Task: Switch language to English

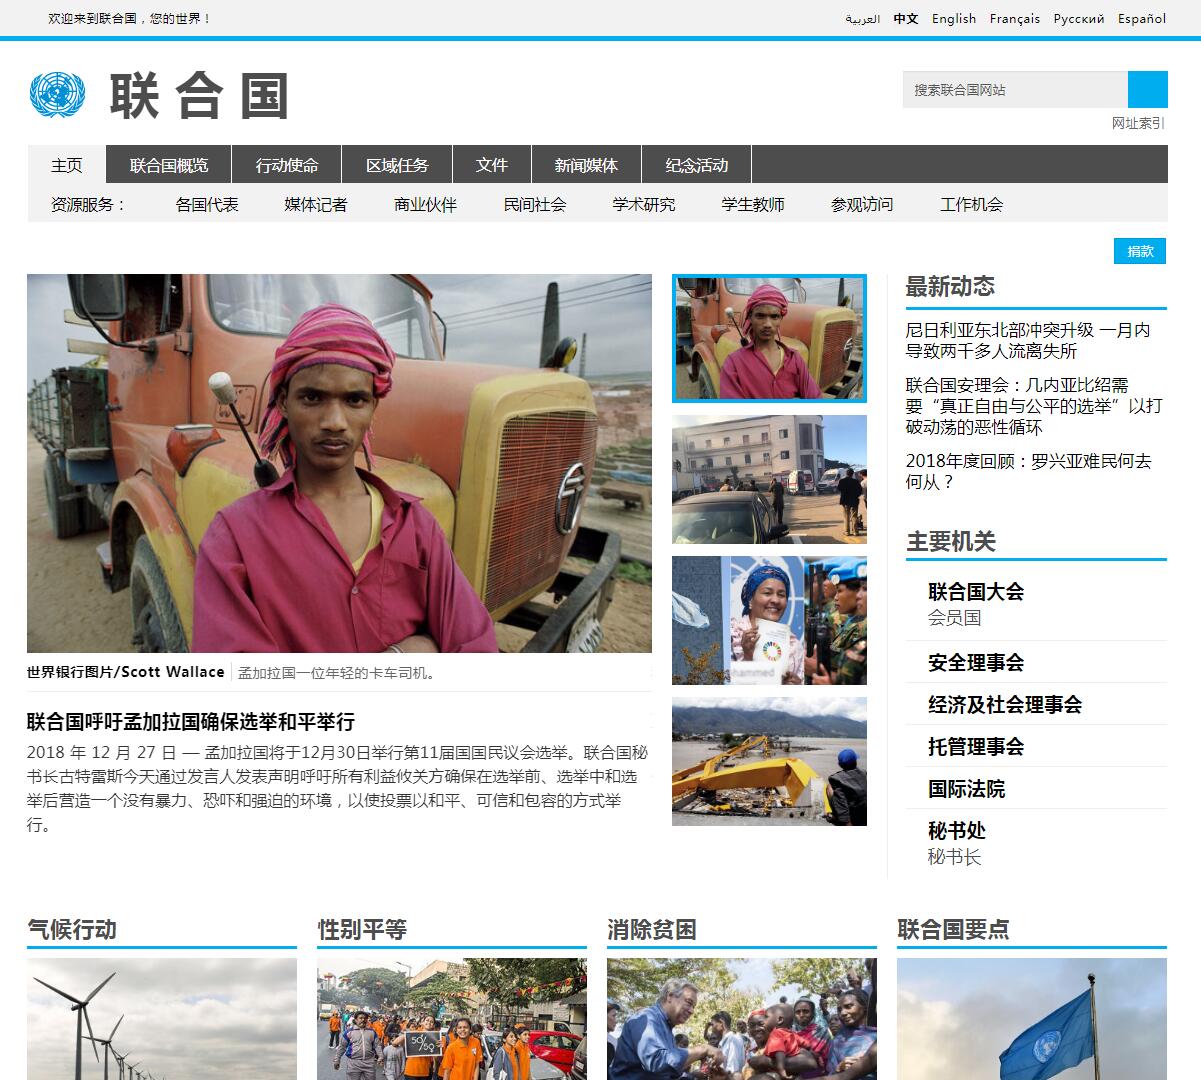Action: 954,18
